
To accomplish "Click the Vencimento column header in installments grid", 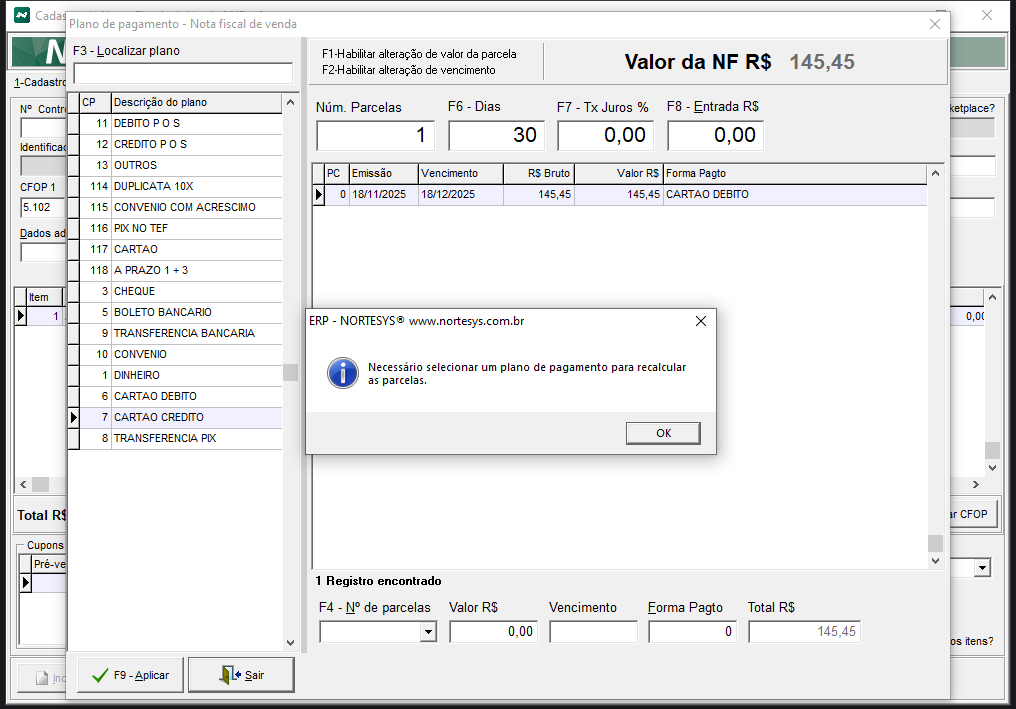I will click(459, 173).
